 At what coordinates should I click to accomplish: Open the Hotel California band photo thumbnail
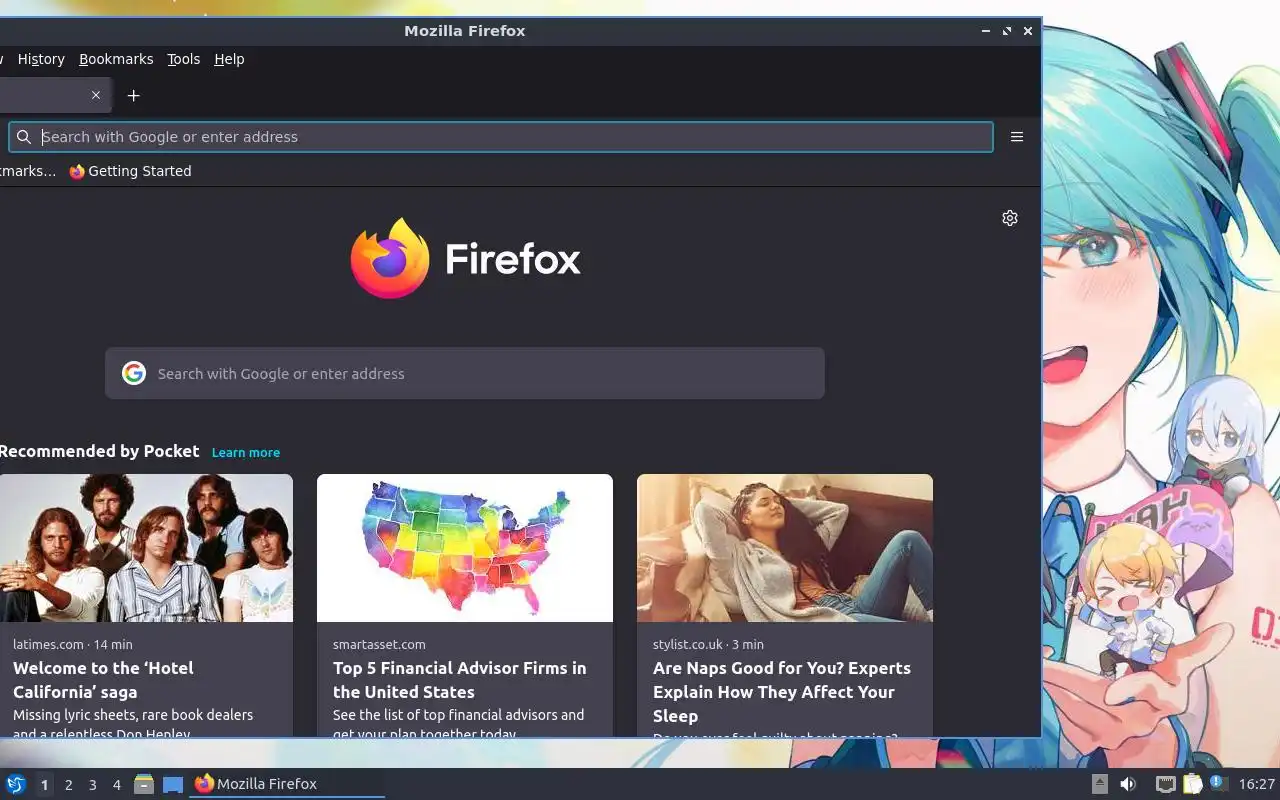pos(146,548)
